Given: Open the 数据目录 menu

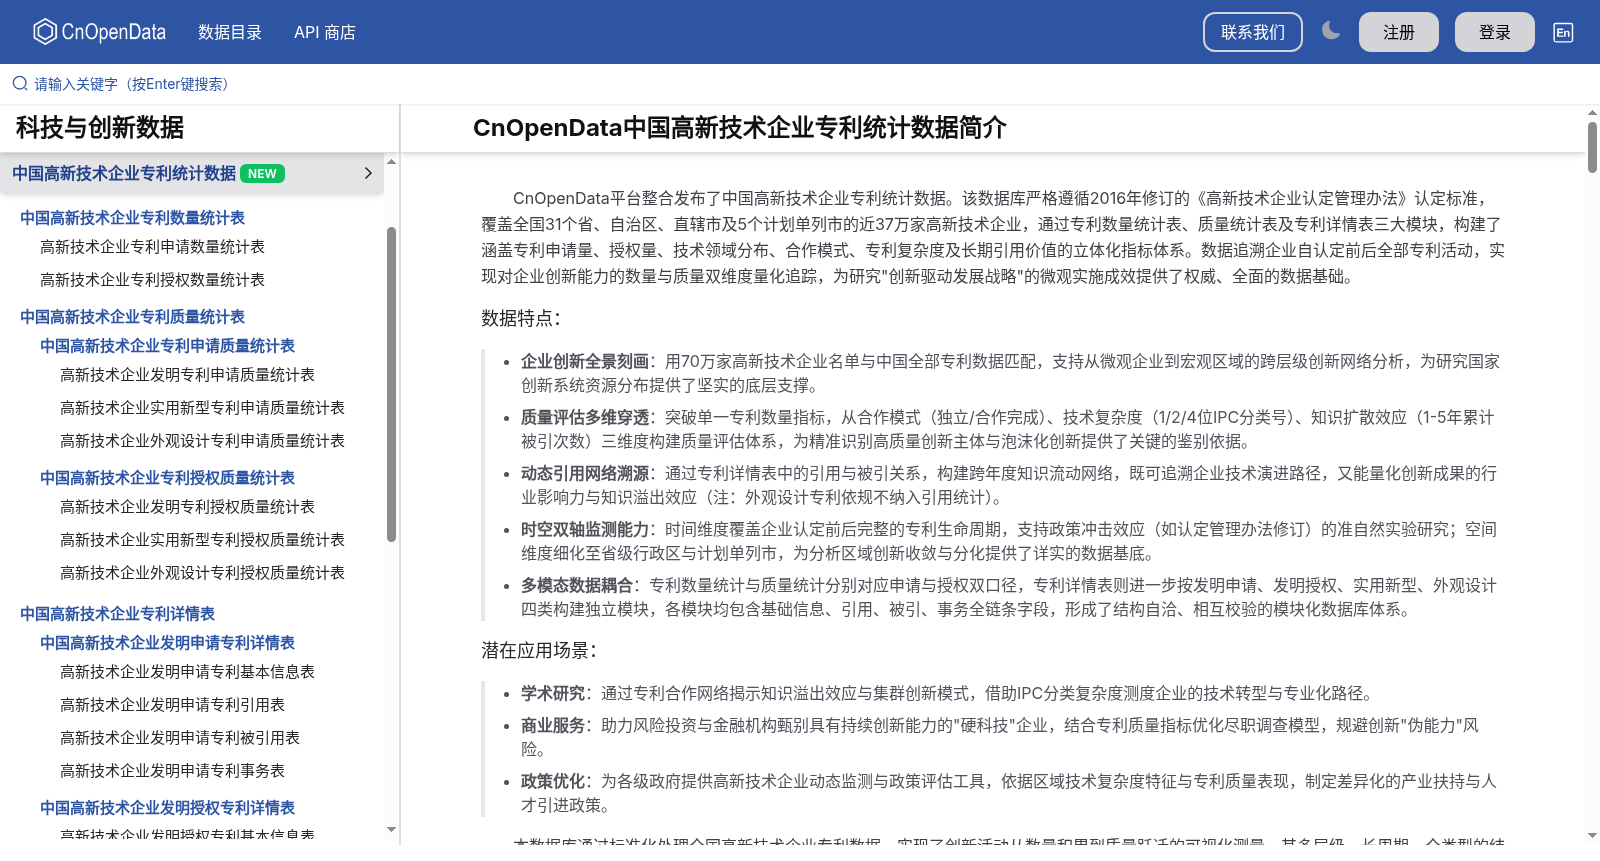Looking at the screenshot, I should 230,32.
